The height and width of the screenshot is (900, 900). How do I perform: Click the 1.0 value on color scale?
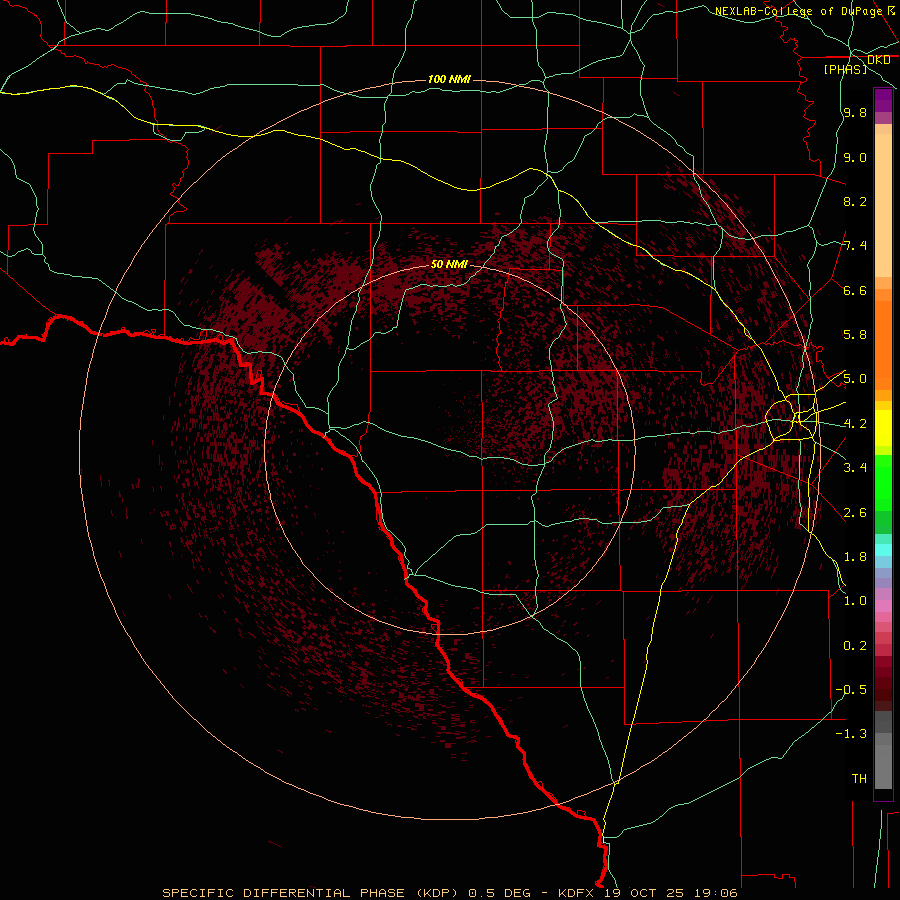tap(855, 601)
